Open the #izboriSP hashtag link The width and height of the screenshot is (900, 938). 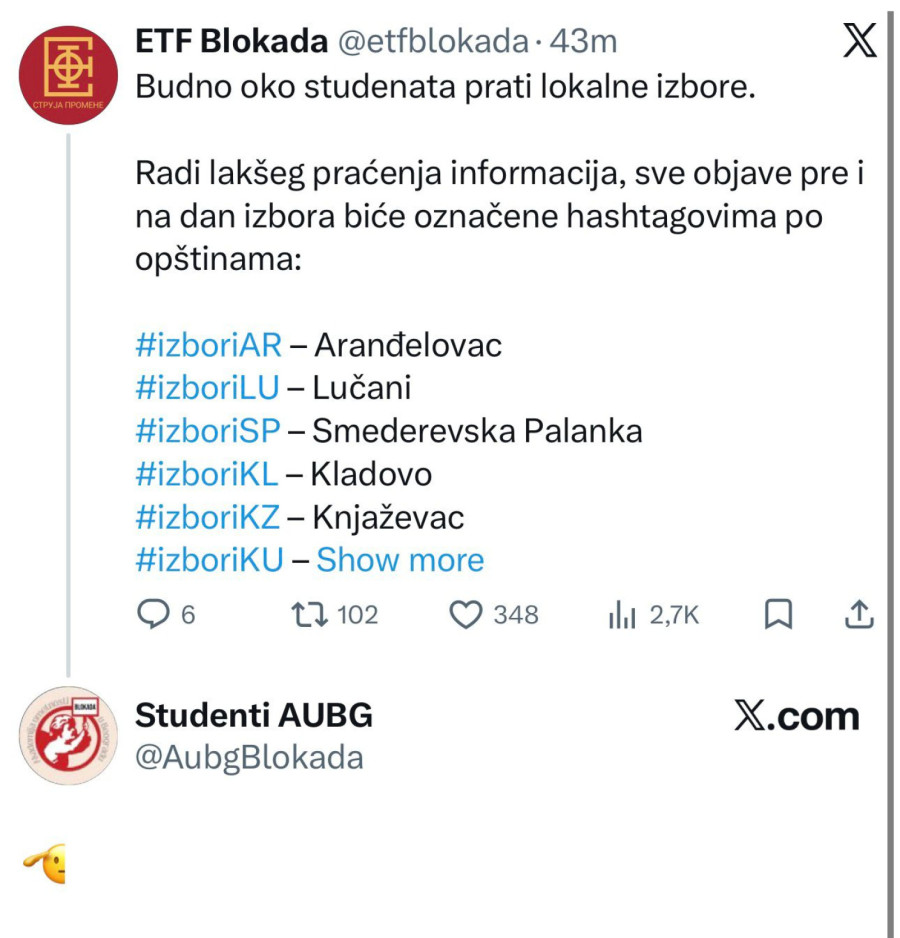pos(206,430)
